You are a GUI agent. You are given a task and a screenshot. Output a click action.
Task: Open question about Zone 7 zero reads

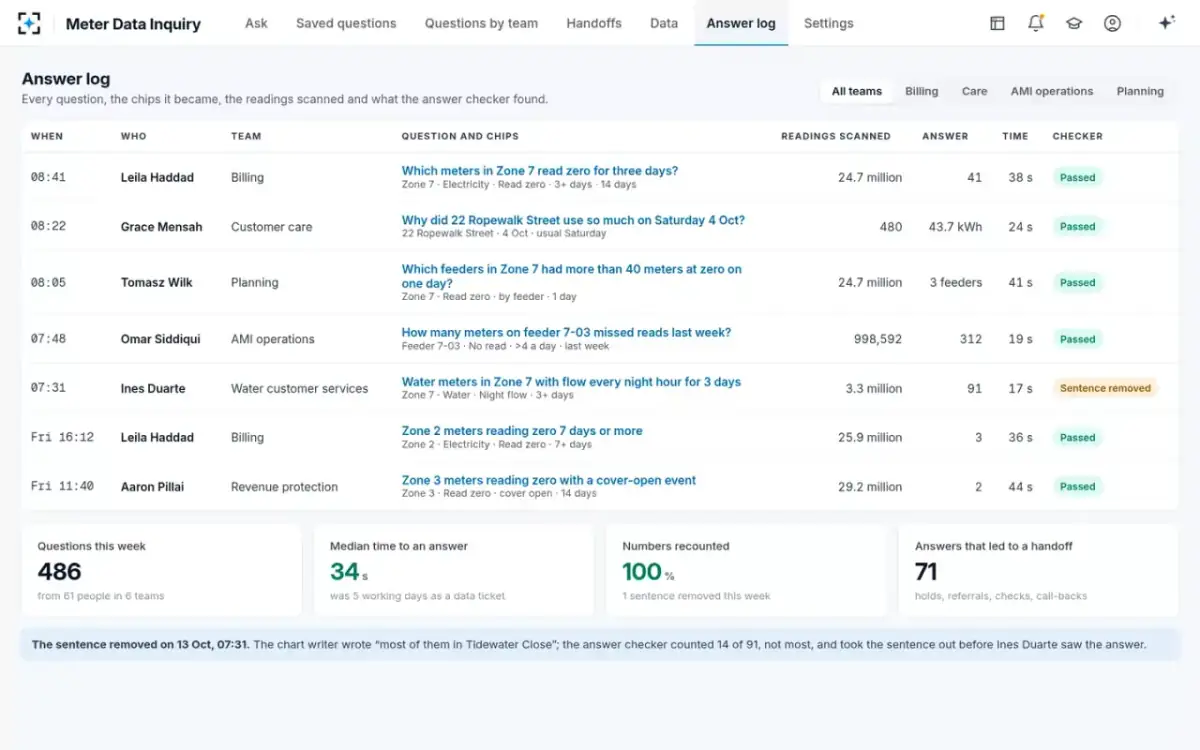coord(540,171)
